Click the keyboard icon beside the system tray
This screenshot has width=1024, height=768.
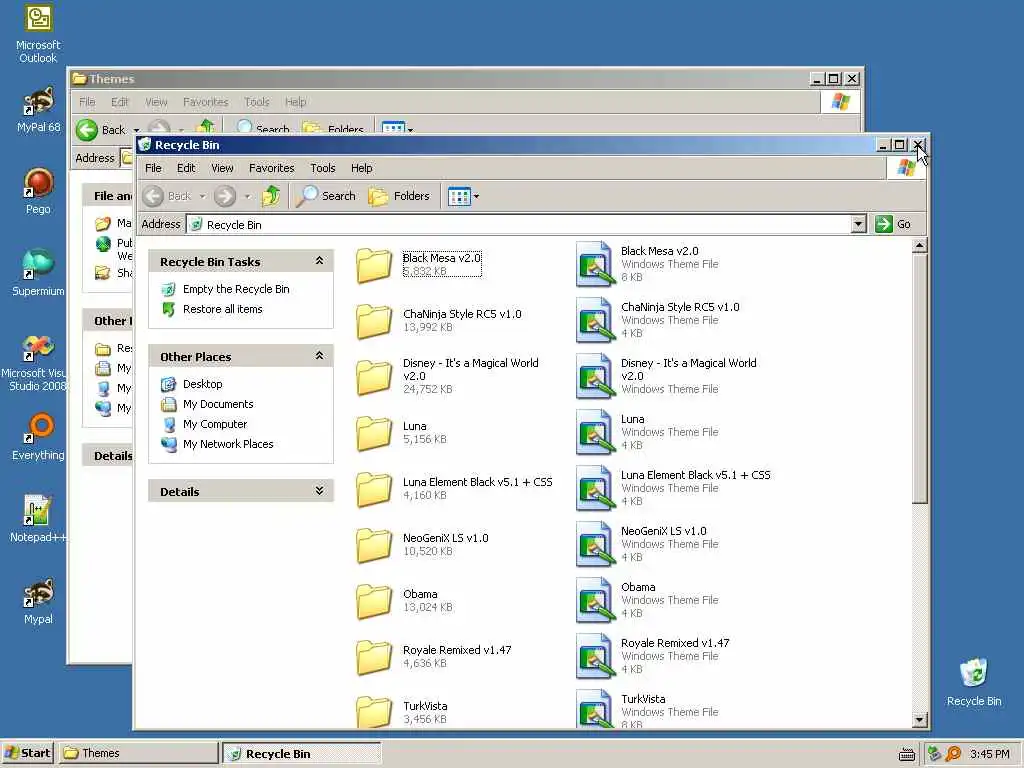(x=906, y=754)
